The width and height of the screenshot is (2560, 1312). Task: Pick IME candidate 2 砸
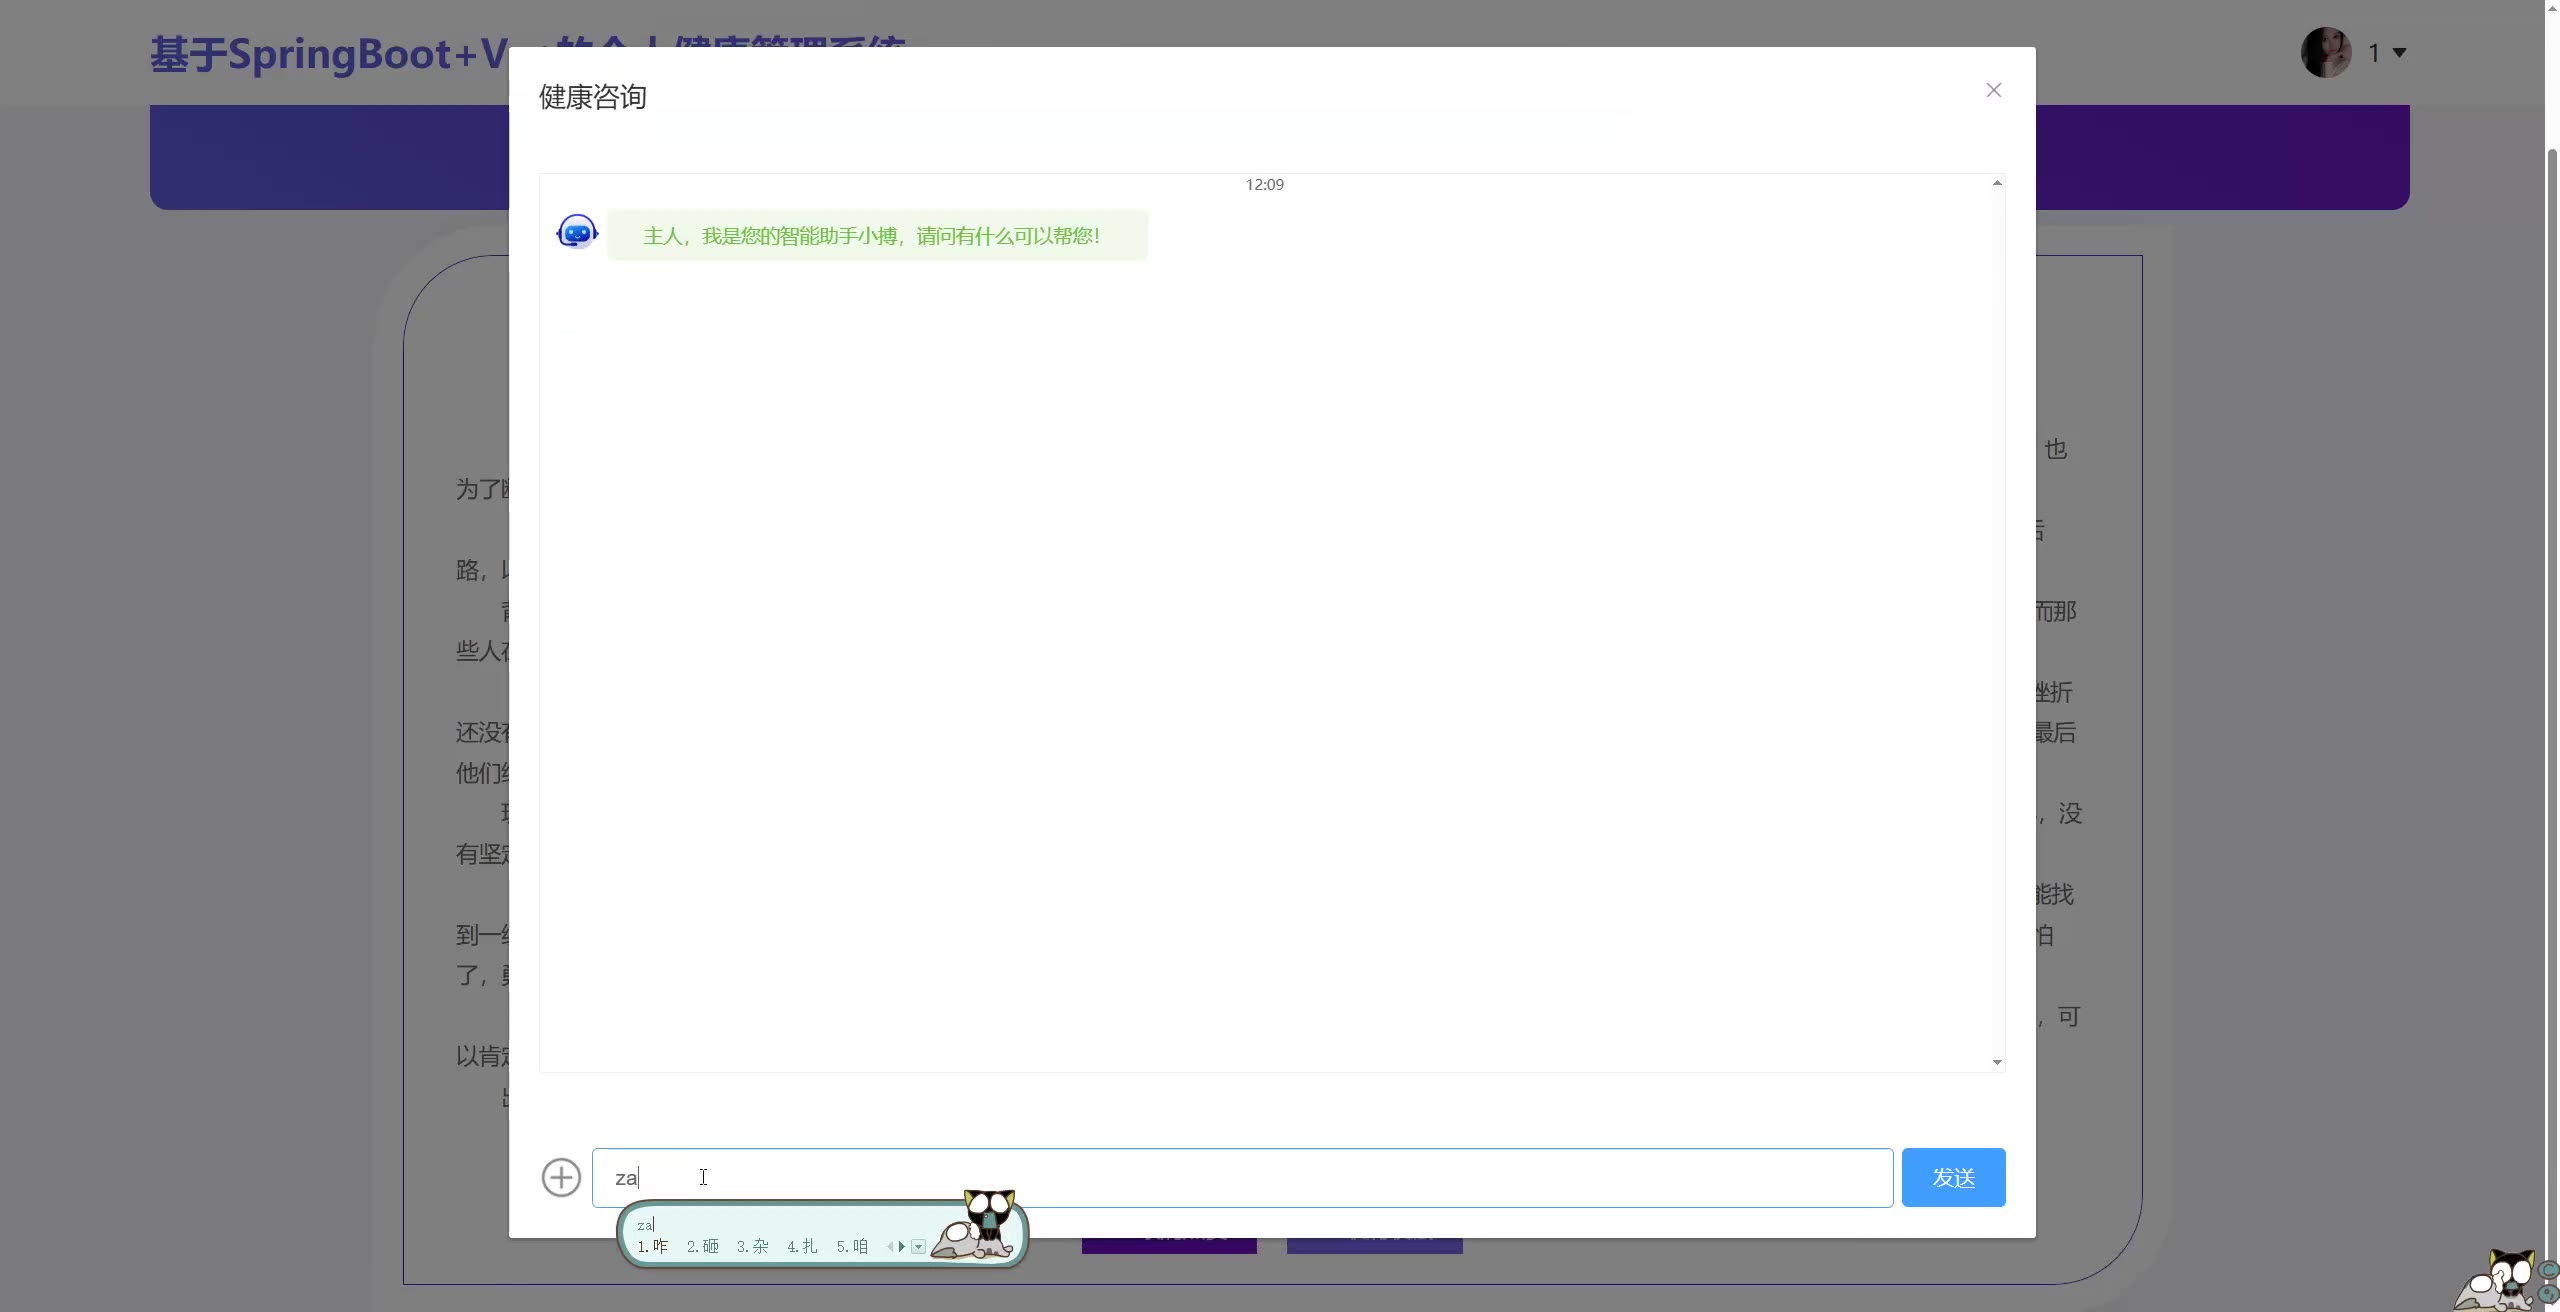click(x=703, y=1247)
